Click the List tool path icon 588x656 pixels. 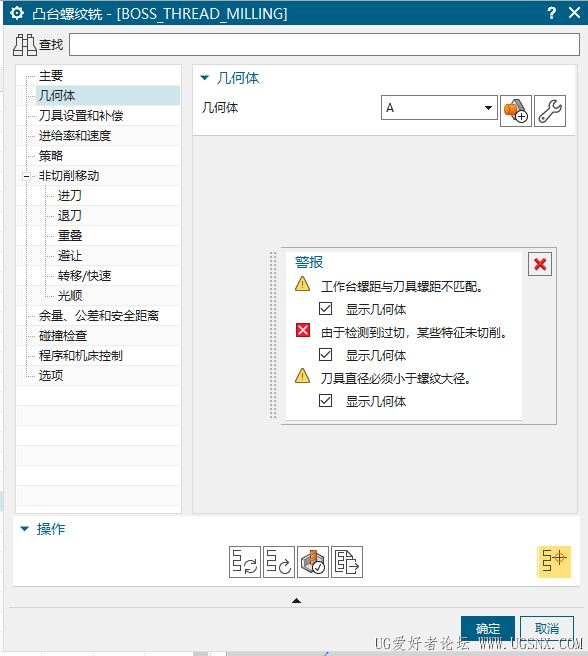(x=347, y=562)
